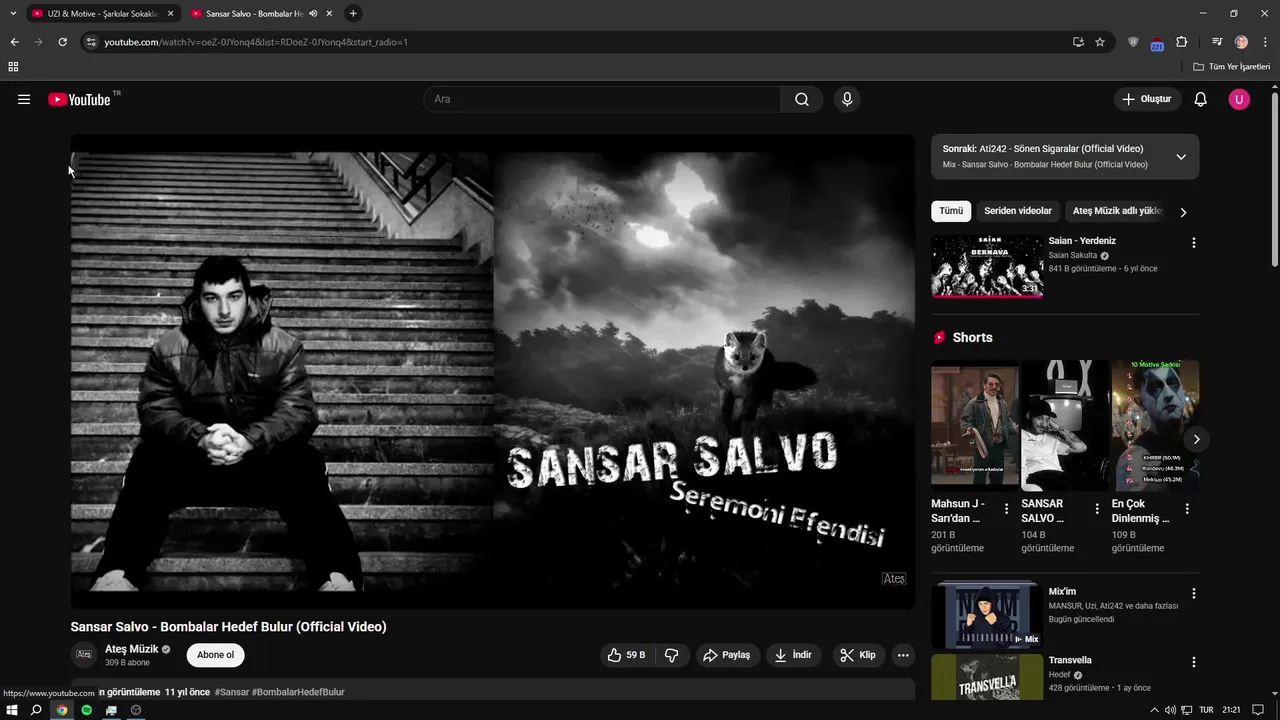The image size is (1280, 720).
Task: Click İndir download button
Action: pyautogui.click(x=793, y=655)
